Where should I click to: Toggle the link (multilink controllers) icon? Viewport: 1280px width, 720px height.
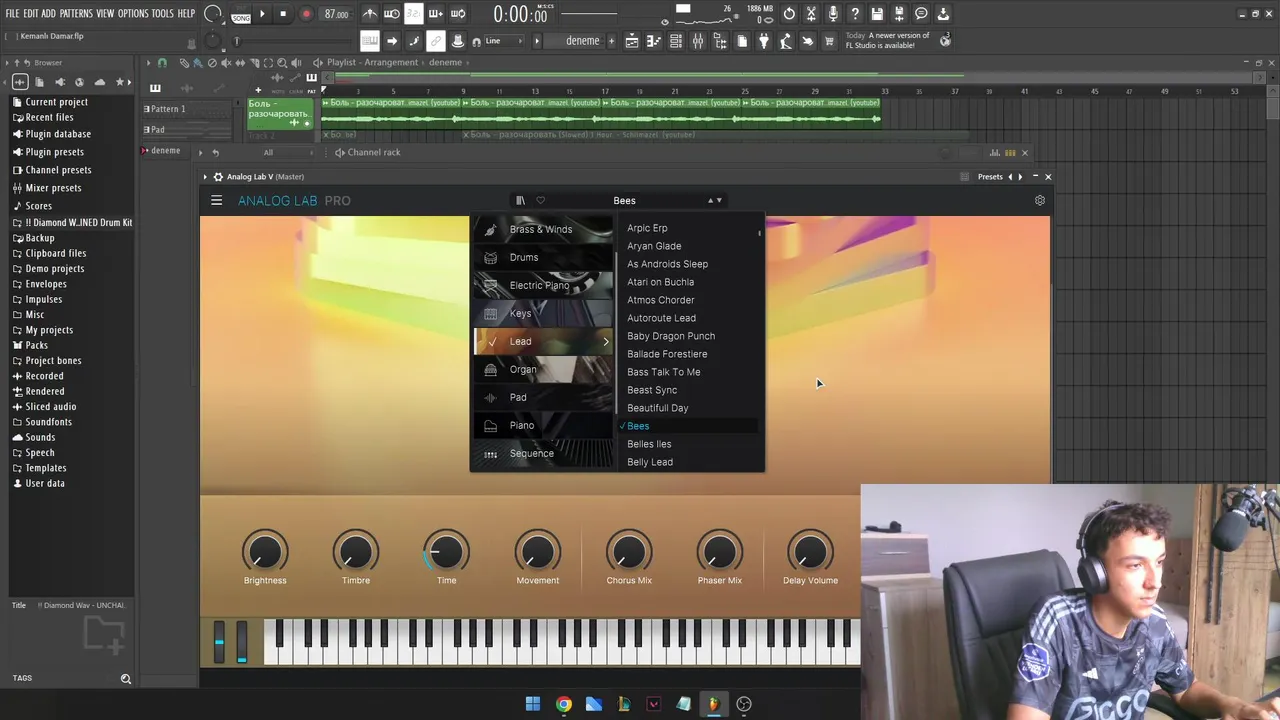(x=436, y=41)
